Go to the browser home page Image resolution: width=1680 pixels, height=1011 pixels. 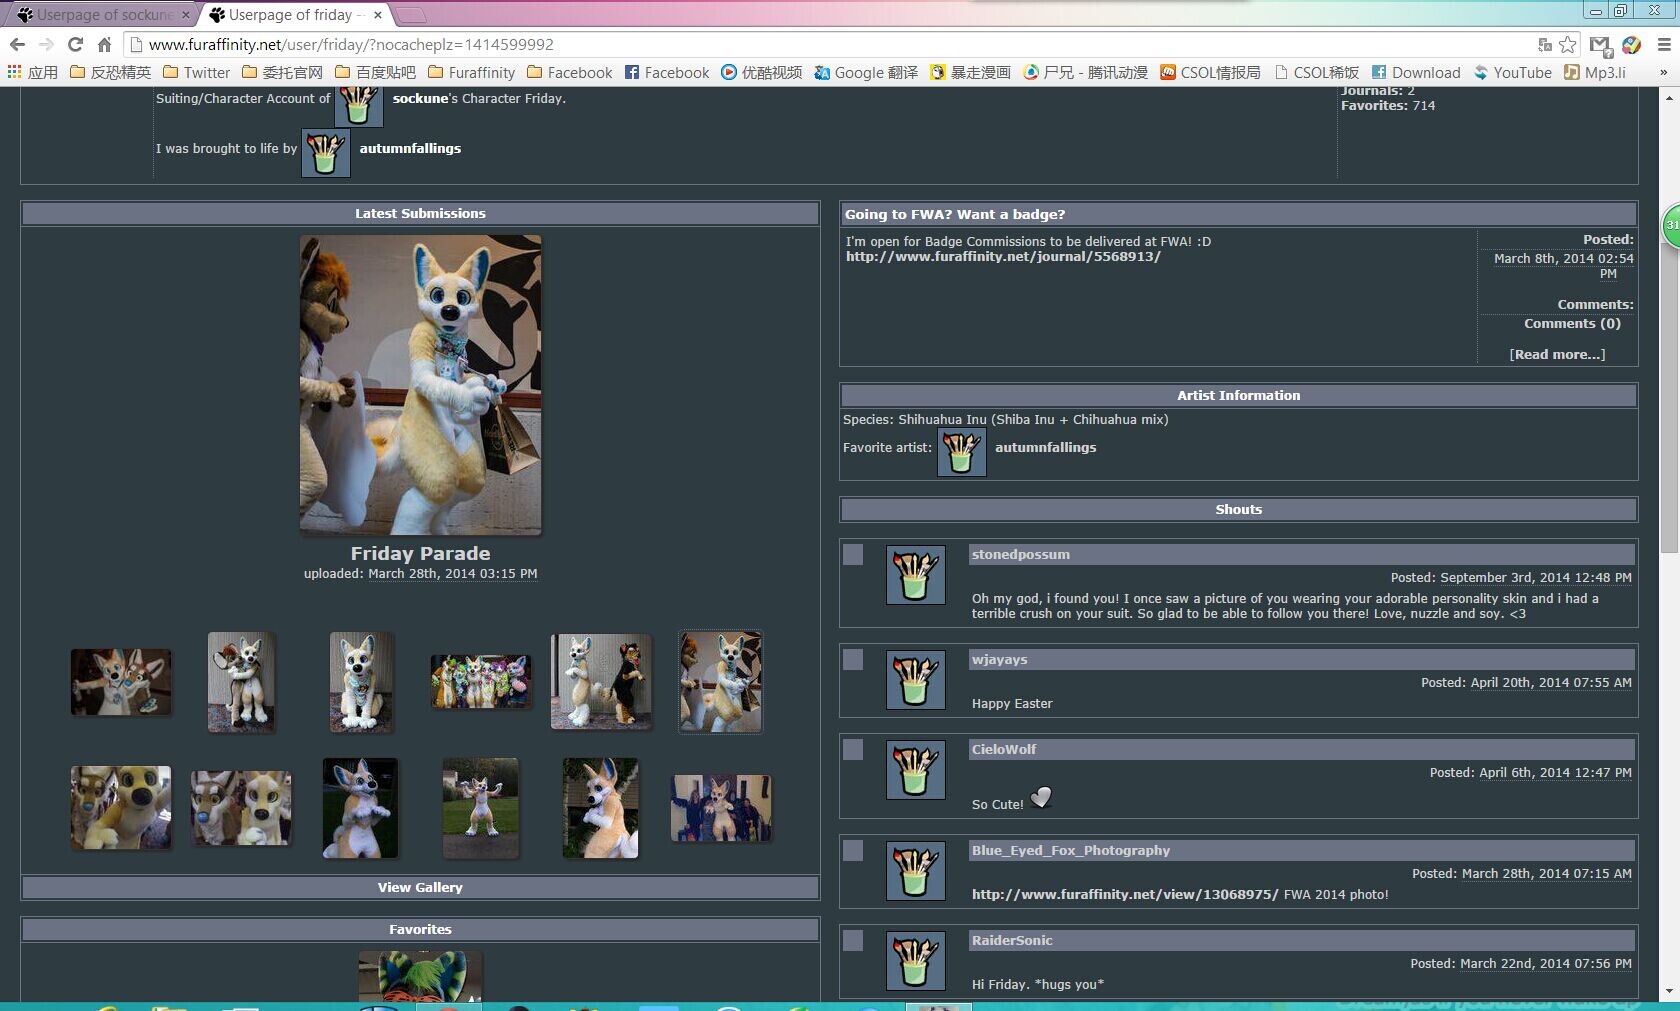click(x=104, y=44)
